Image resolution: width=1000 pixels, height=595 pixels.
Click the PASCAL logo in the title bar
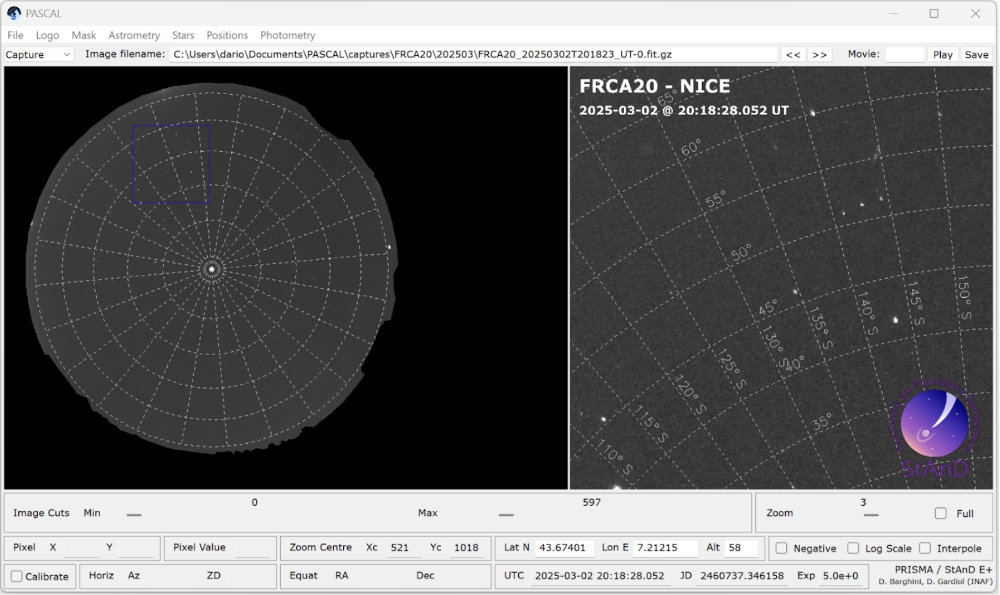14,13
